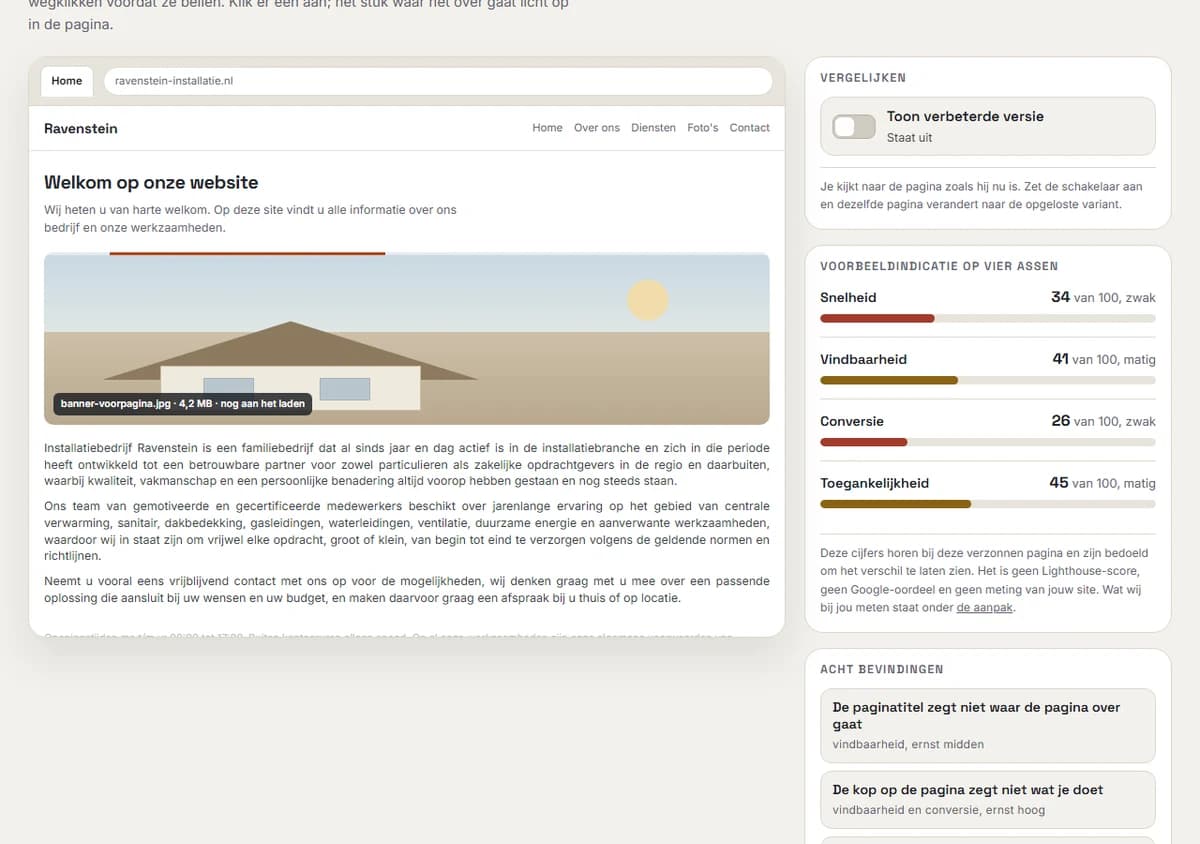This screenshot has height=844, width=1200.
Task: Click the ravenstein-installatie.nl address bar
Action: pos(438,81)
